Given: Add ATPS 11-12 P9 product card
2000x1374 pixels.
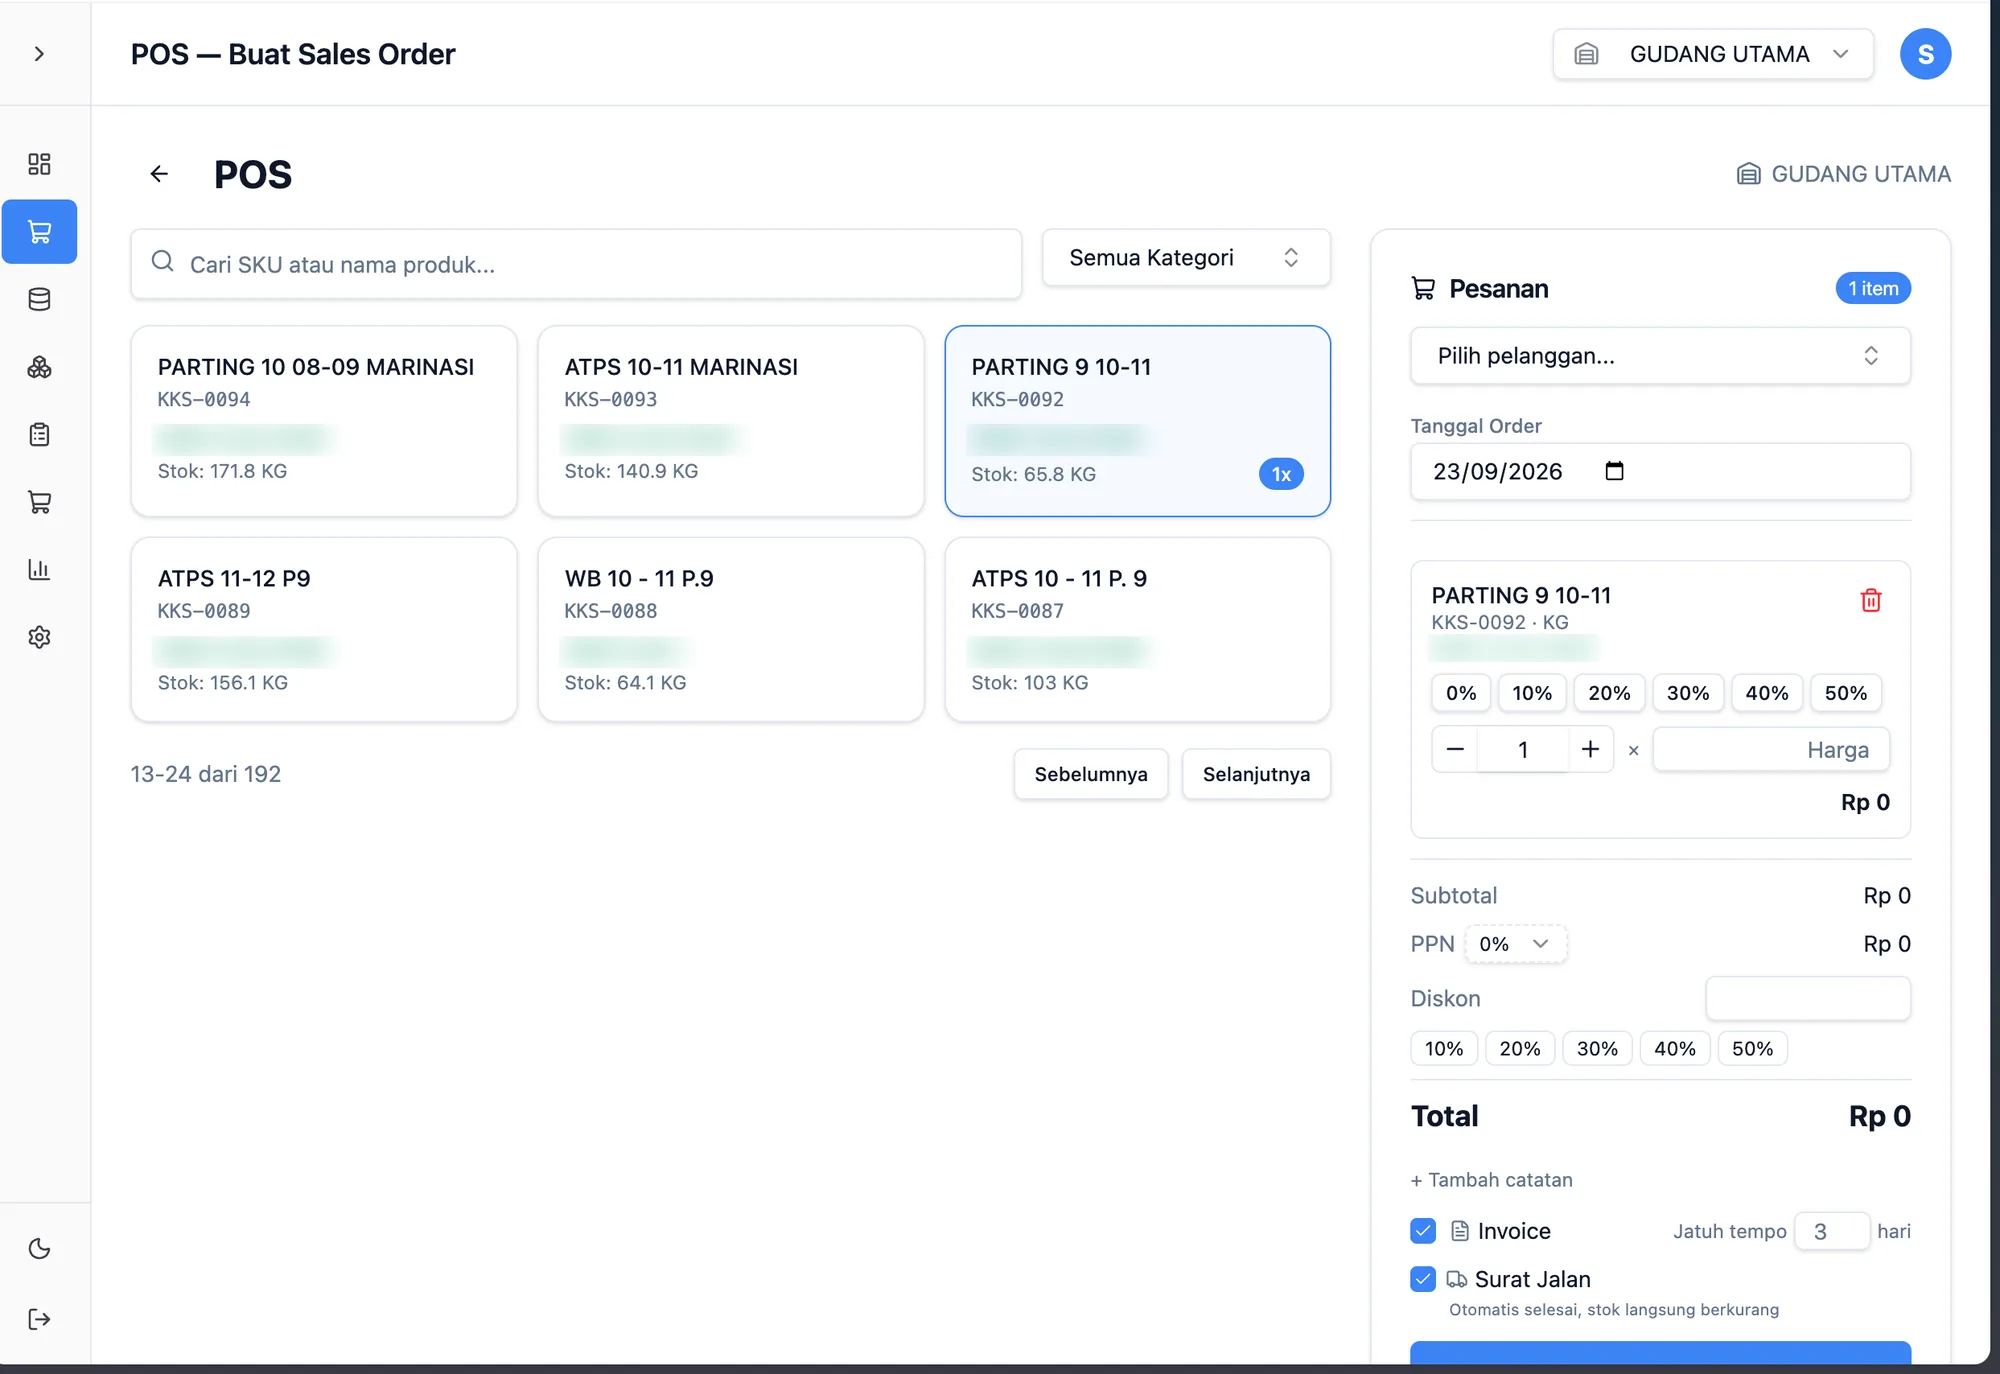Looking at the screenshot, I should 324,630.
